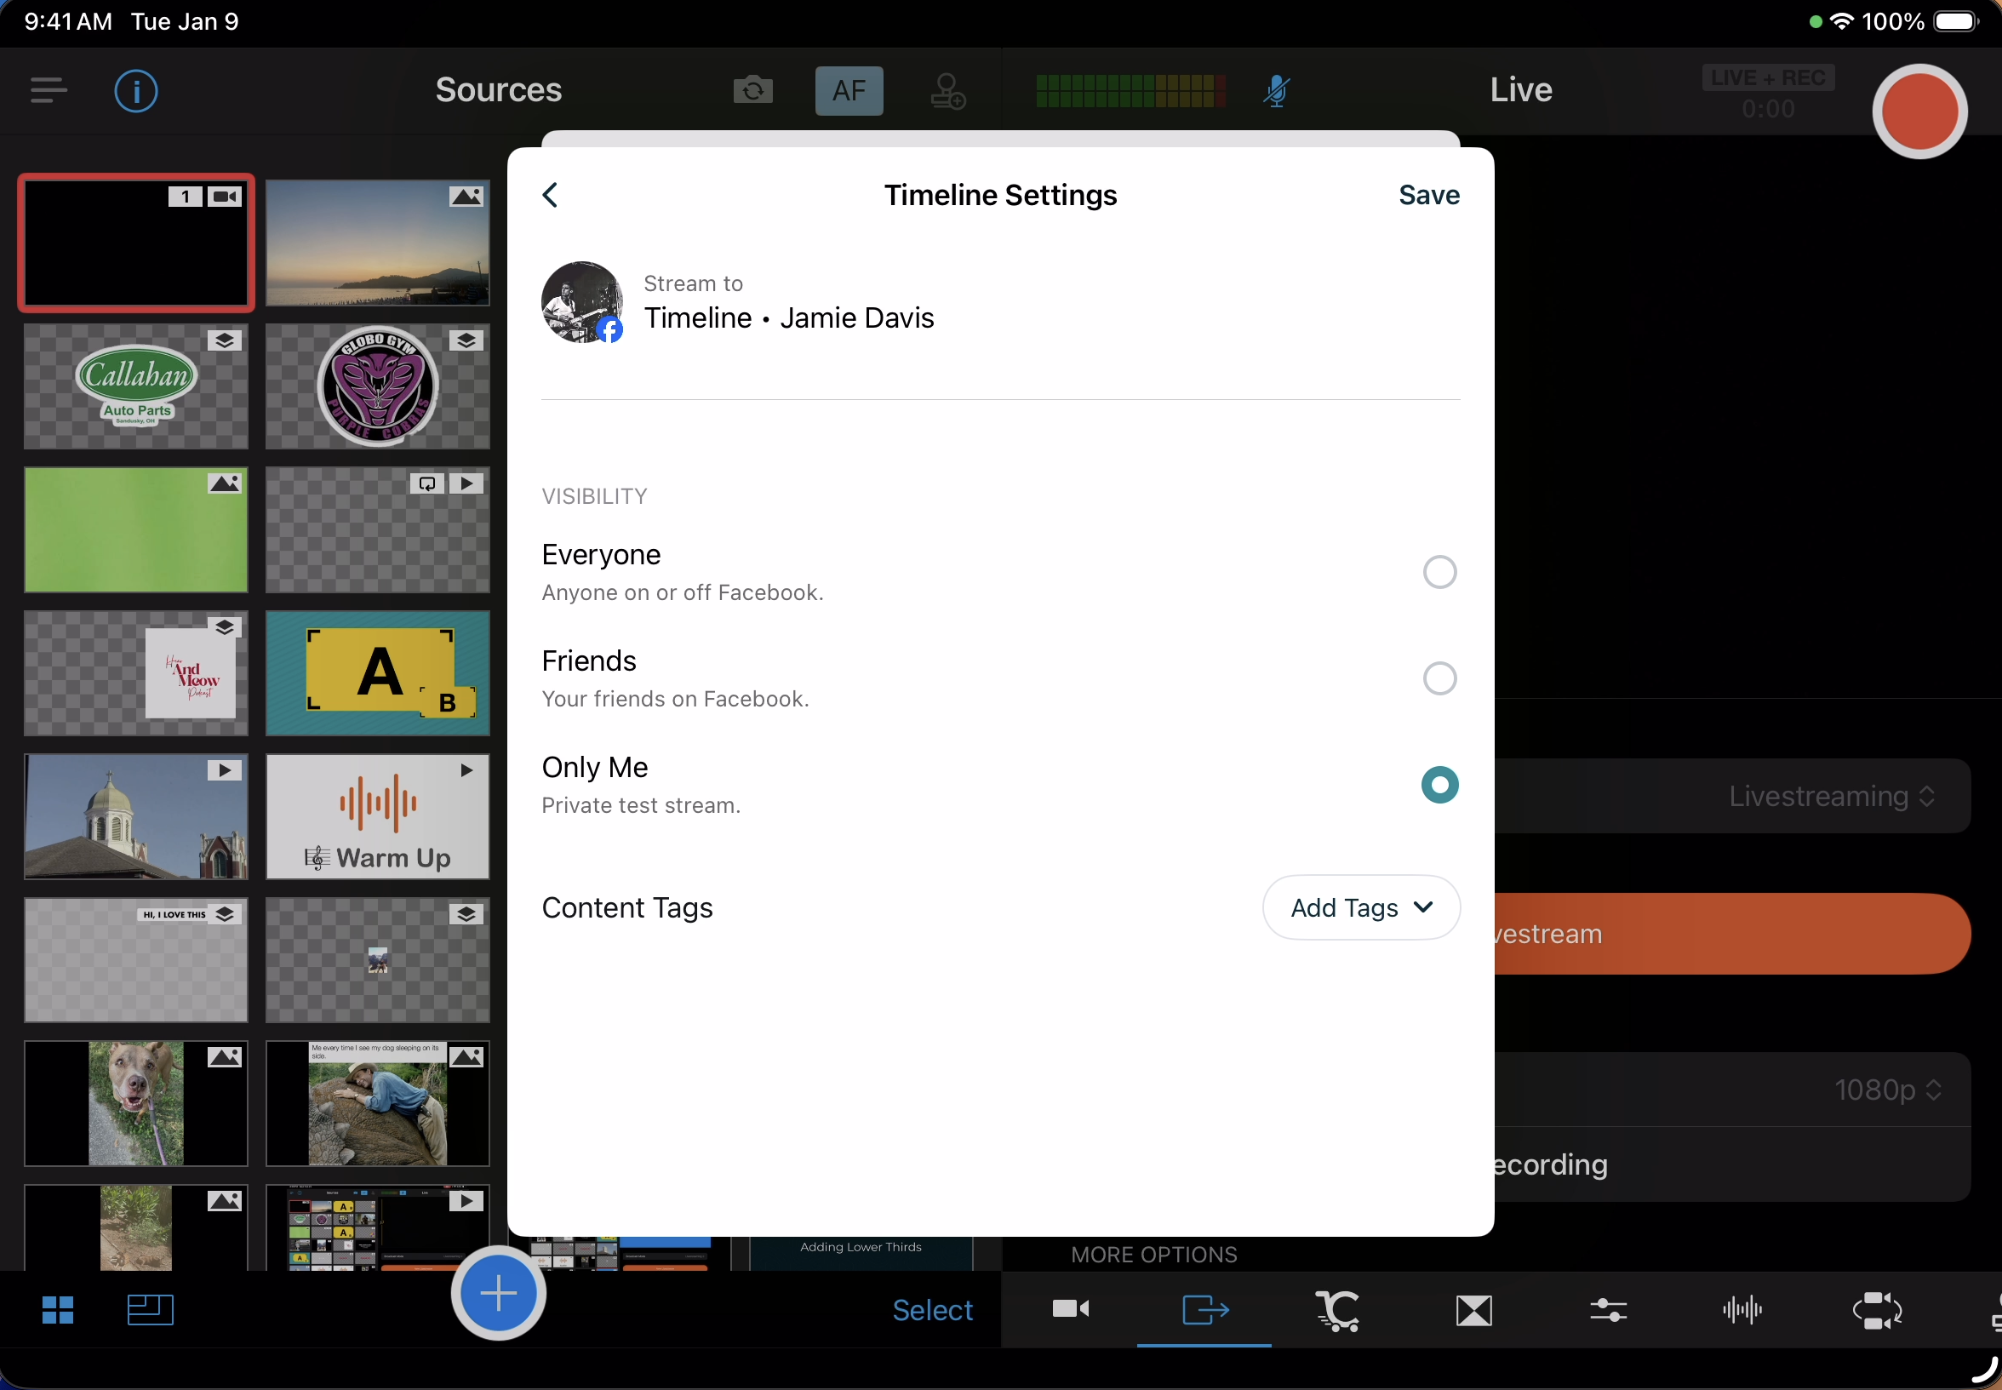The height and width of the screenshot is (1390, 2002).
Task: Go back with the chevron arrow
Action: click(551, 195)
